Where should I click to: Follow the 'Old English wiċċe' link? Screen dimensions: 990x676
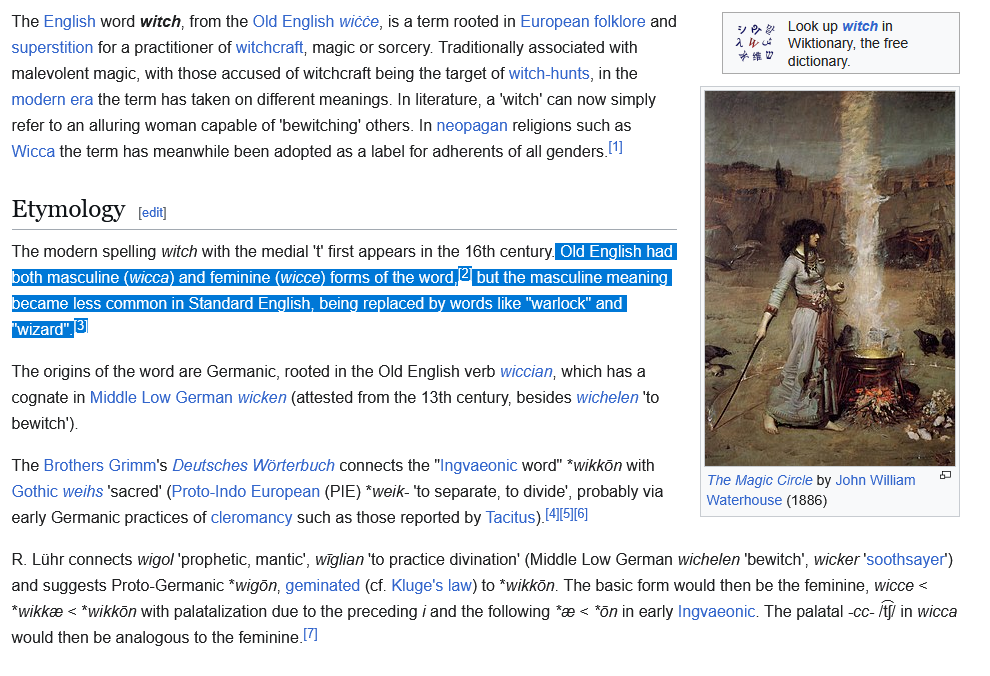coord(316,21)
